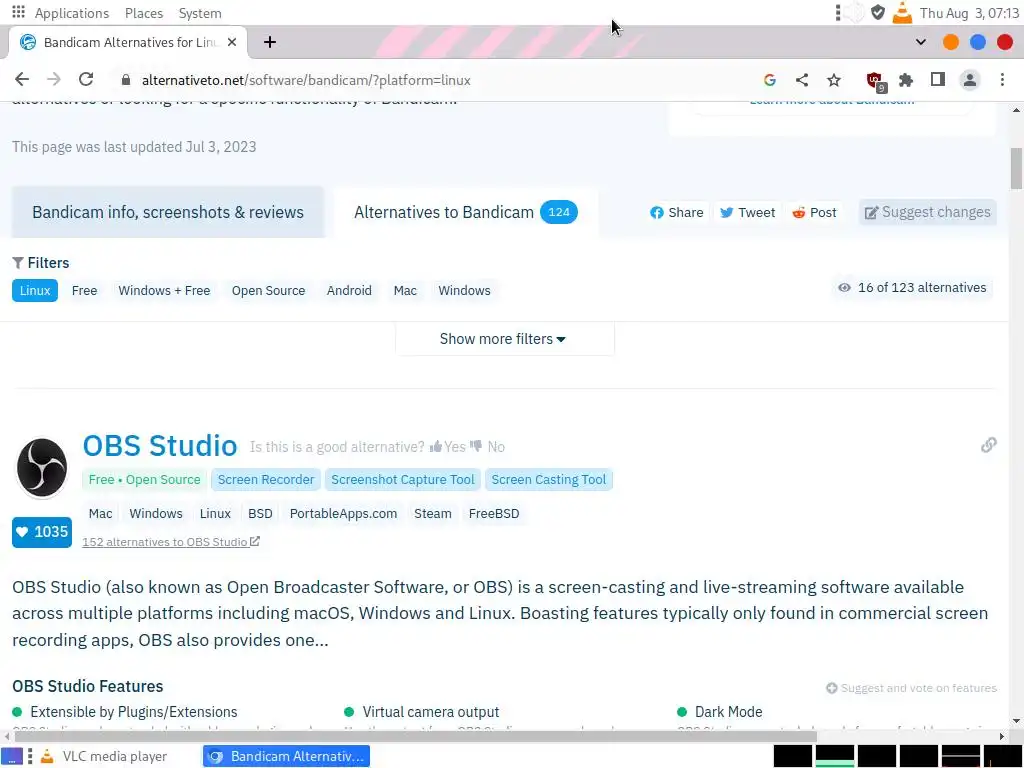Open the System menu

tap(200, 13)
